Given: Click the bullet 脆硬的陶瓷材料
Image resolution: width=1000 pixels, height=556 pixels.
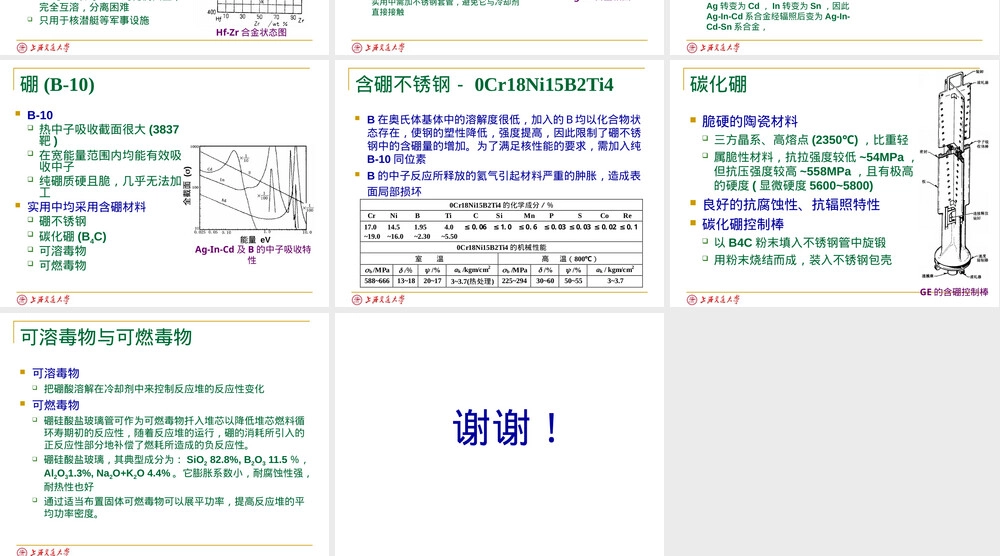Looking at the screenshot, I should click(749, 121).
